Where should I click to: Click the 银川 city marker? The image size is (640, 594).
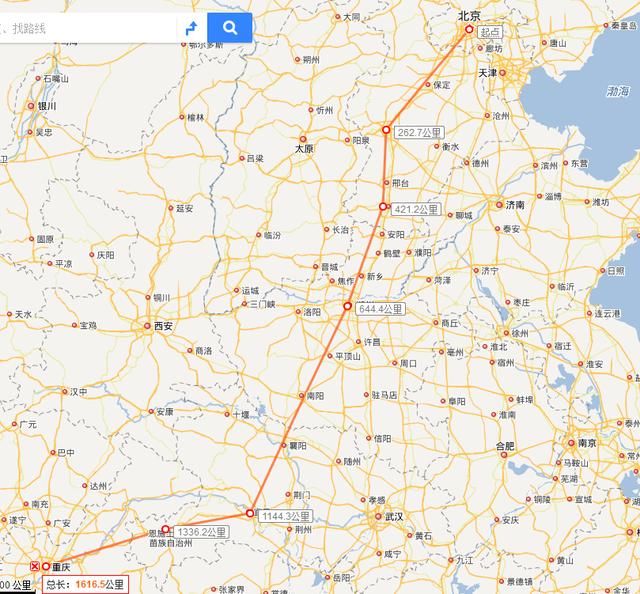tap(31, 106)
